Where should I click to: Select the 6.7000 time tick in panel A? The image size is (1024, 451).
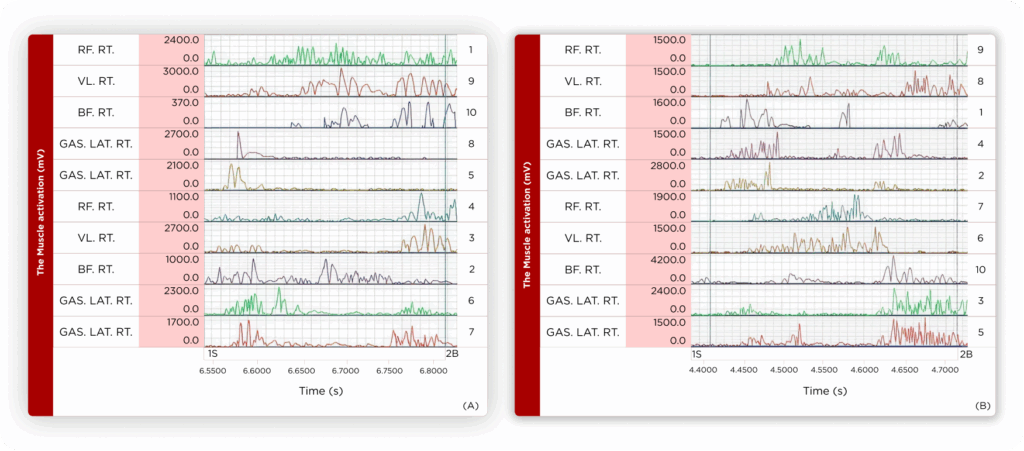[346, 370]
